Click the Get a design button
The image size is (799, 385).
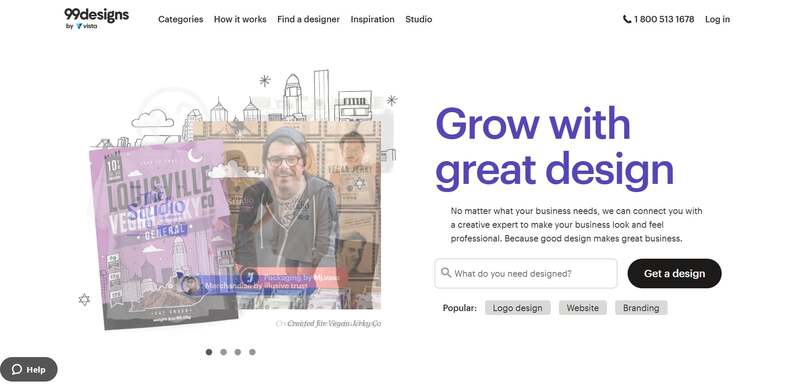675,273
